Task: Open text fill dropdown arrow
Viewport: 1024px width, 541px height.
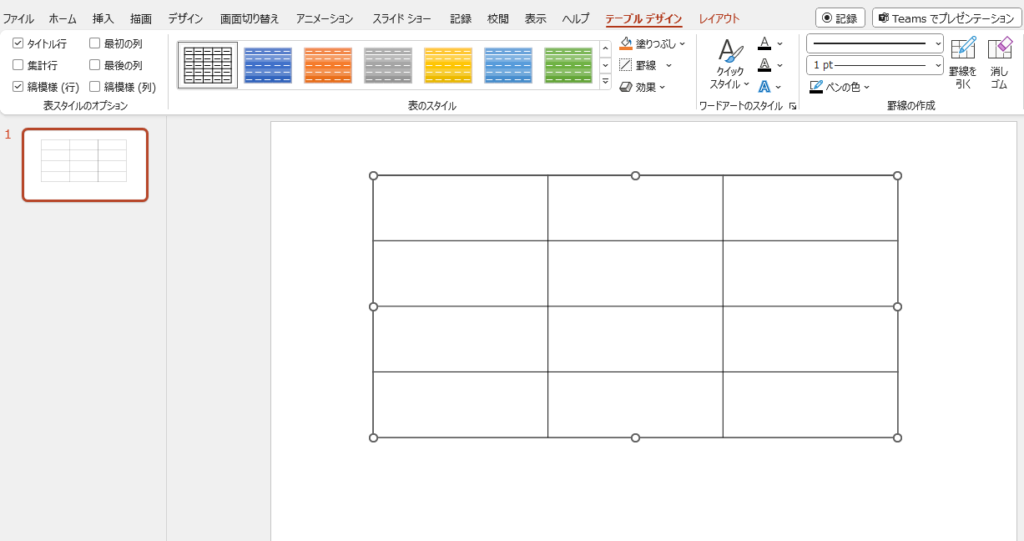Action: pos(780,44)
